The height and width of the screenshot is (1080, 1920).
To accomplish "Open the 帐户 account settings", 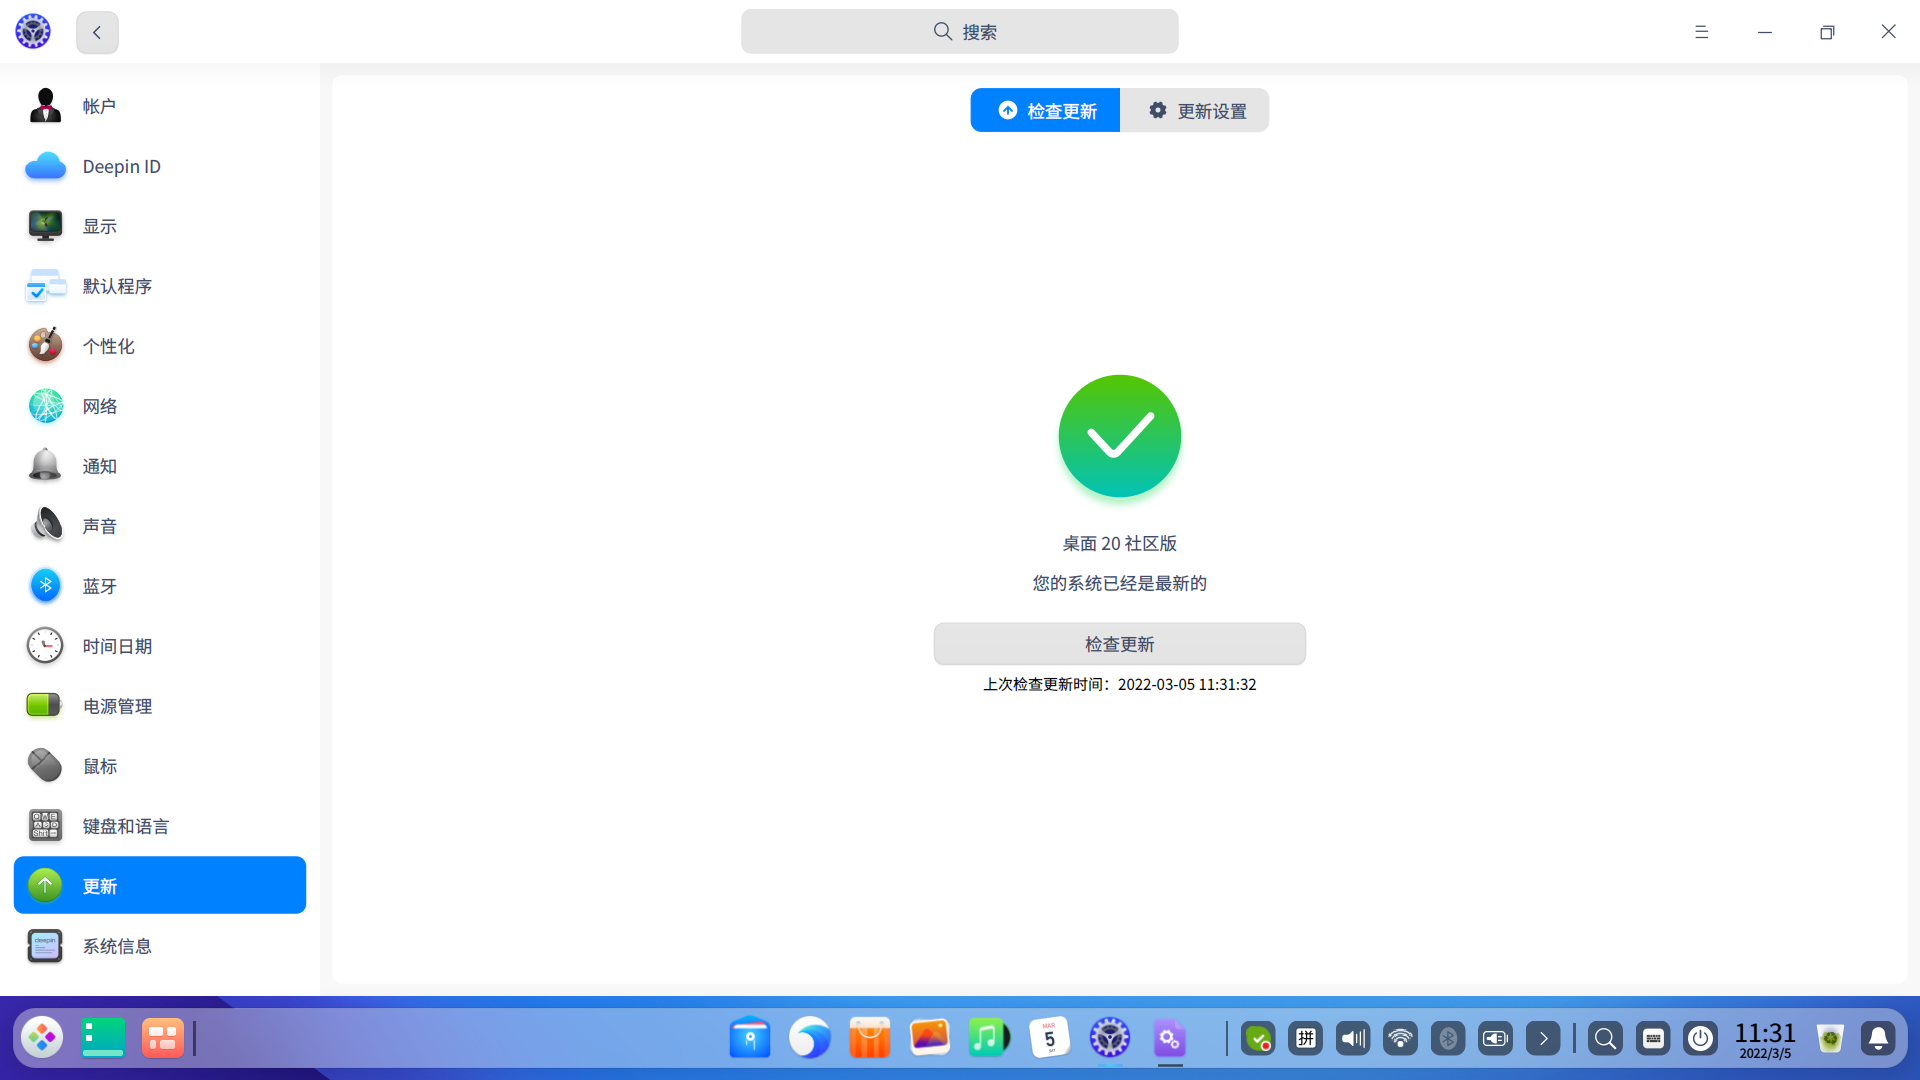I will tap(99, 106).
